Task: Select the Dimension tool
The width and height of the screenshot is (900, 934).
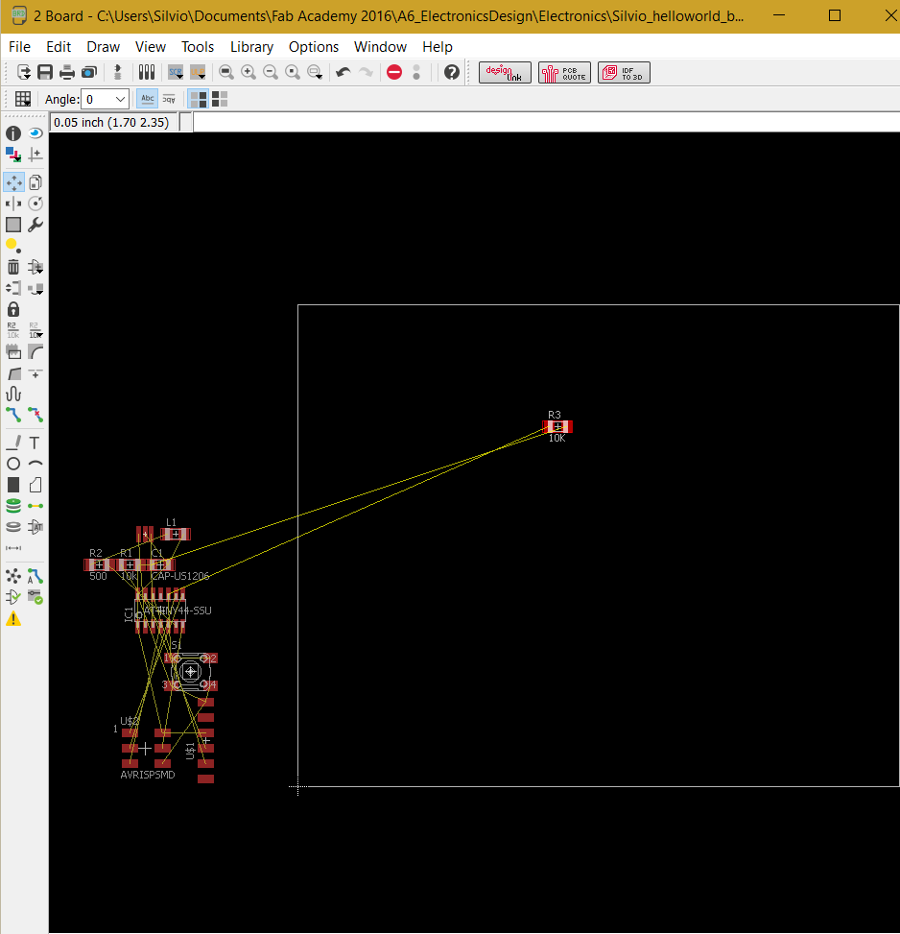Action: [13, 548]
